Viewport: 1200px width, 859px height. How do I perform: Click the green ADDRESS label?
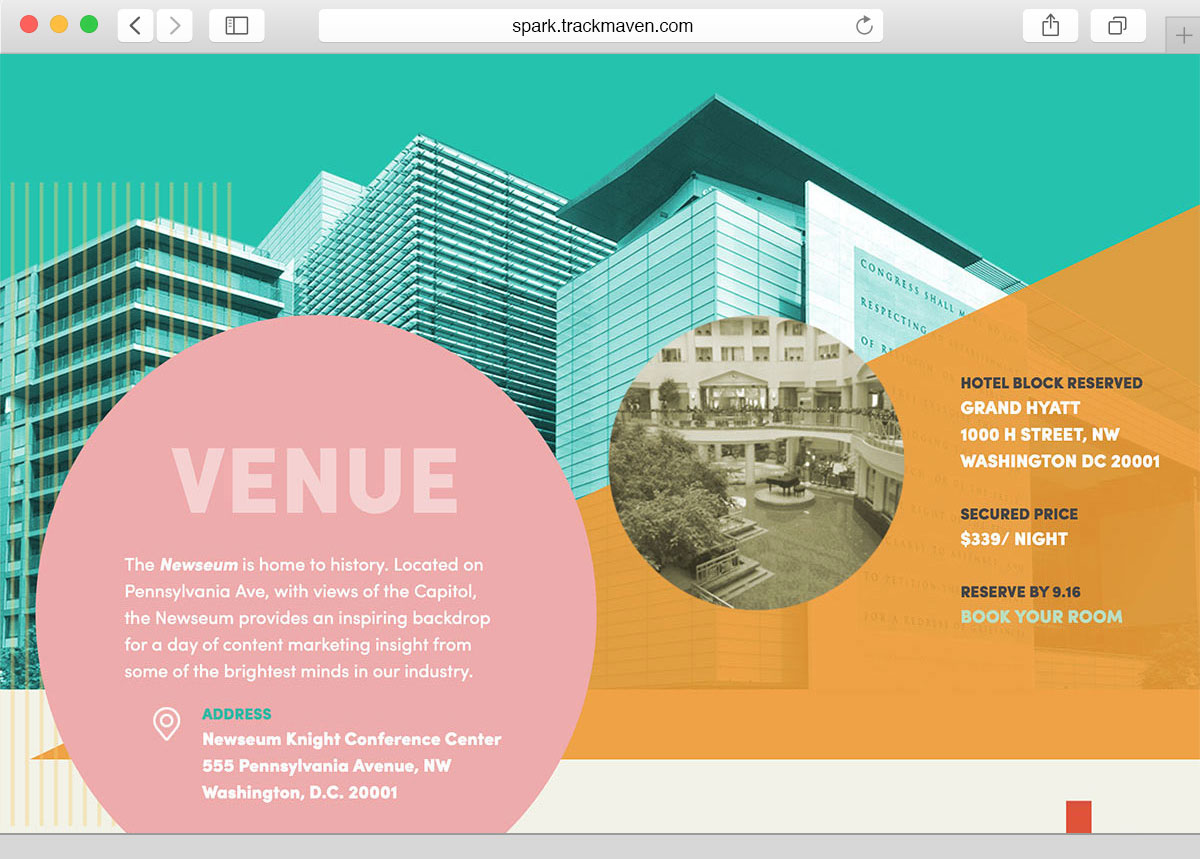pyautogui.click(x=237, y=714)
